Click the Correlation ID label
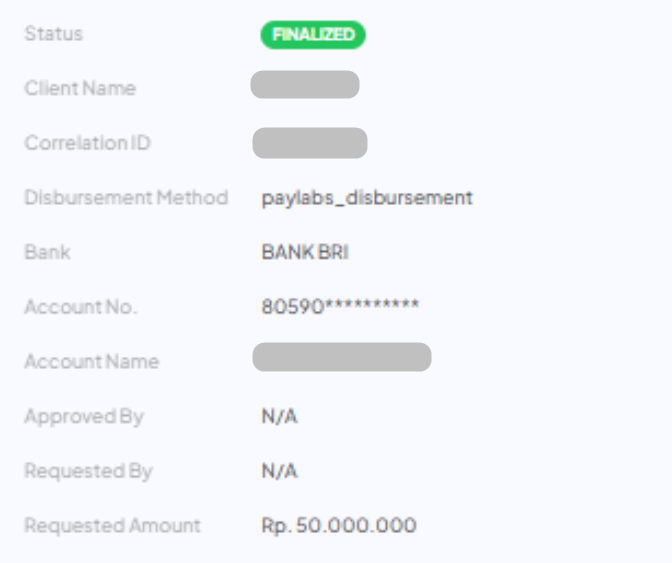This screenshot has width=672, height=563. click(x=88, y=143)
